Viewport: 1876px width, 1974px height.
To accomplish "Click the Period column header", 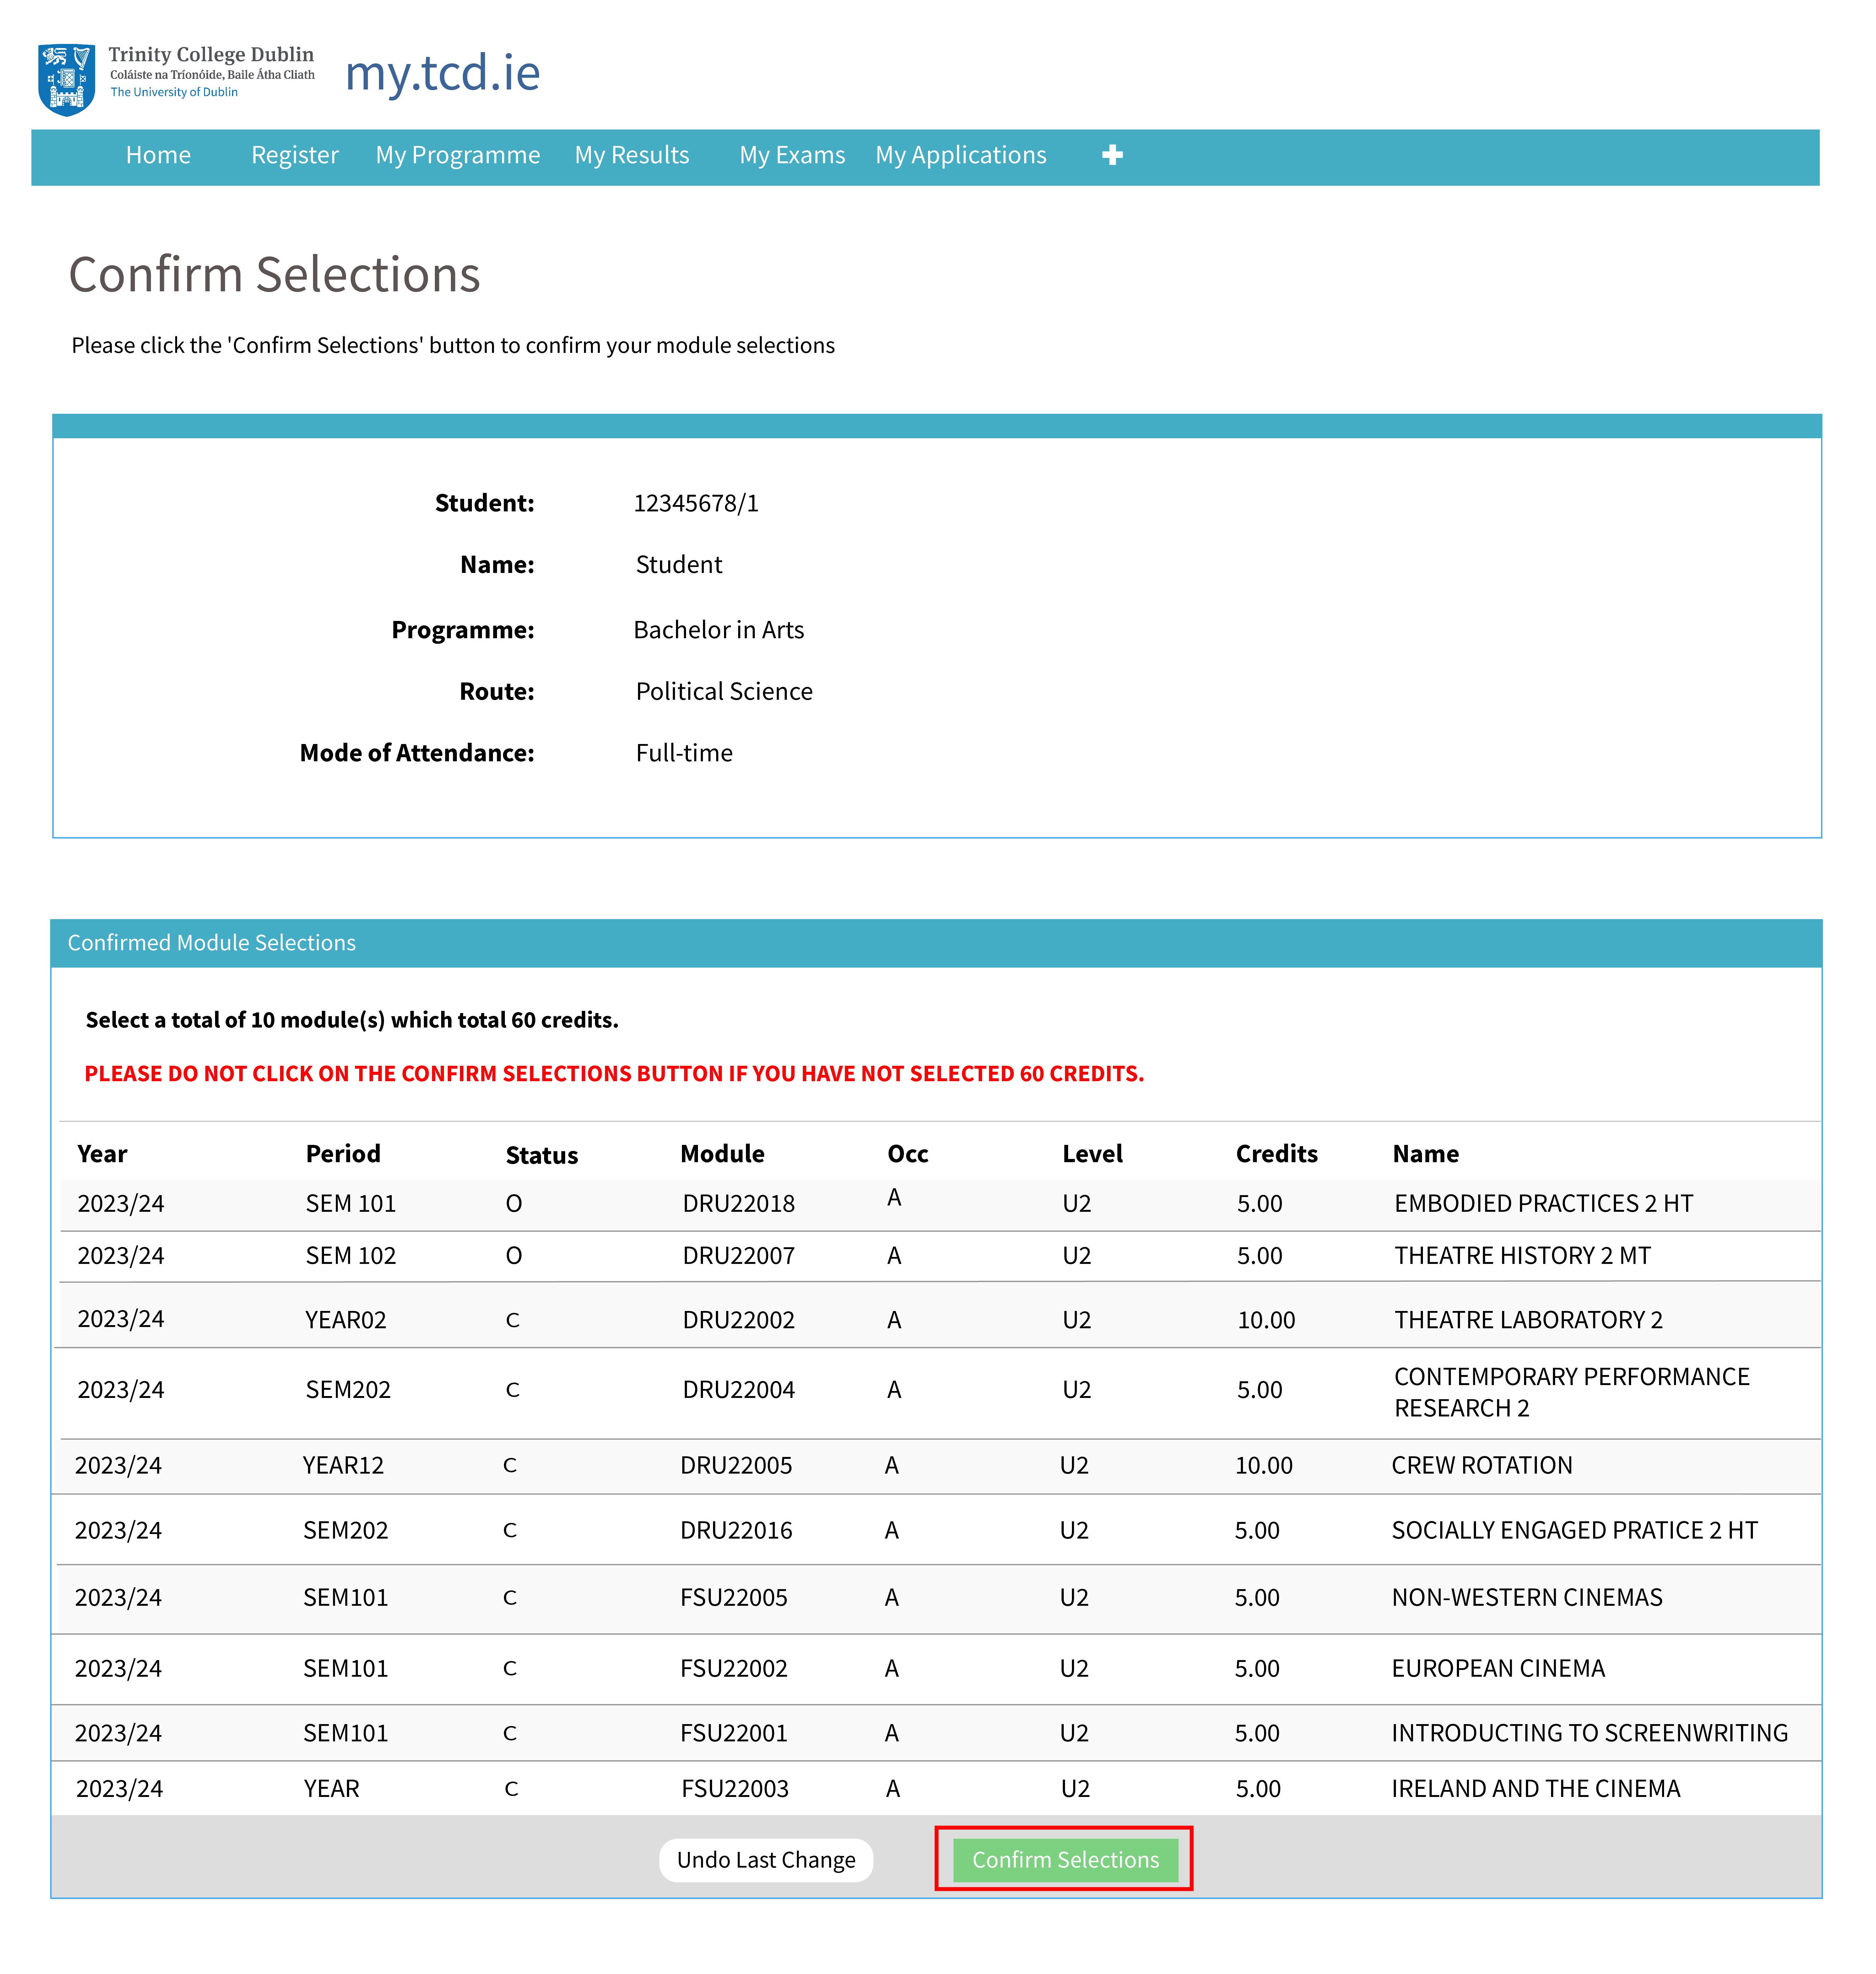I will point(343,1154).
